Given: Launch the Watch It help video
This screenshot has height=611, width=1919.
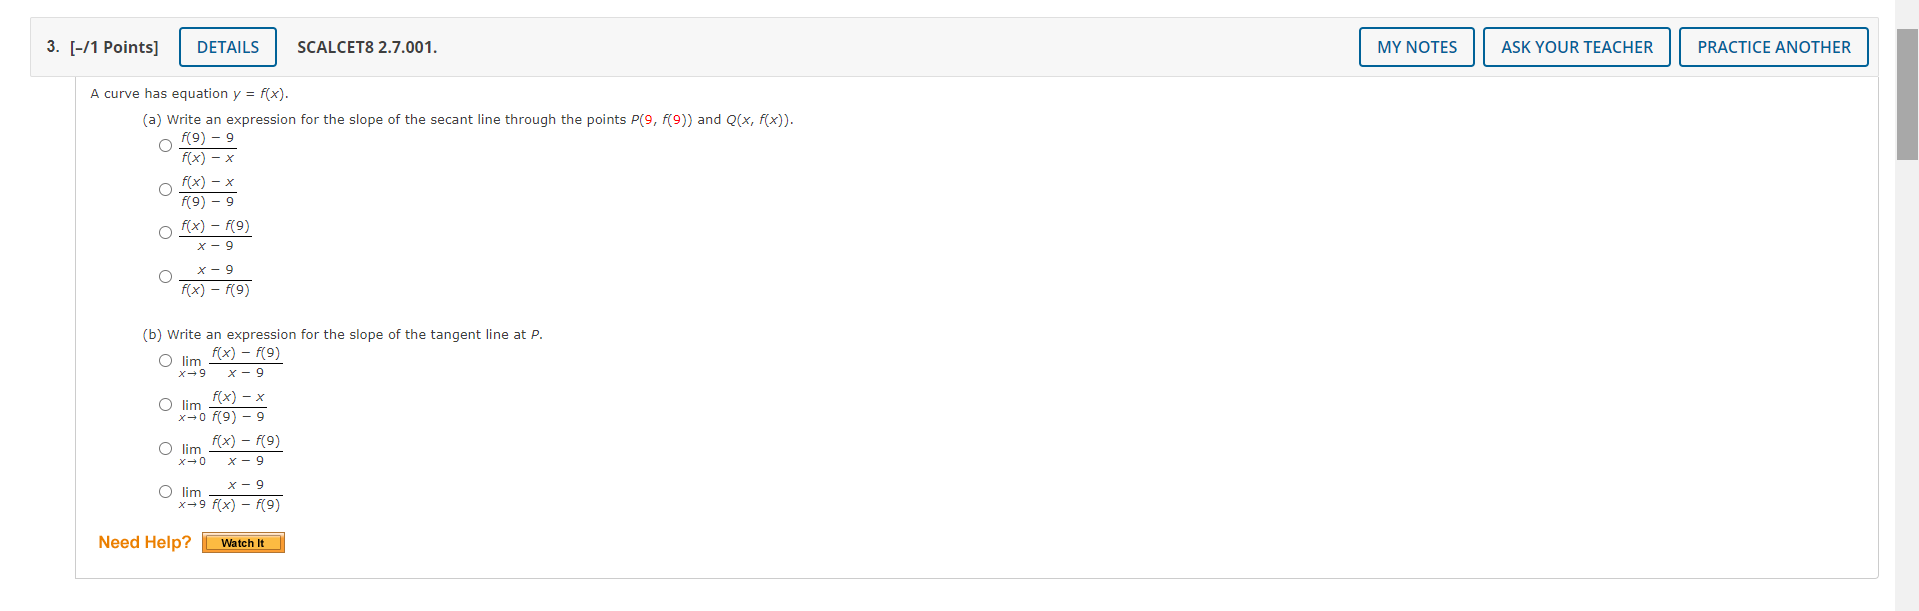Looking at the screenshot, I should click(243, 542).
